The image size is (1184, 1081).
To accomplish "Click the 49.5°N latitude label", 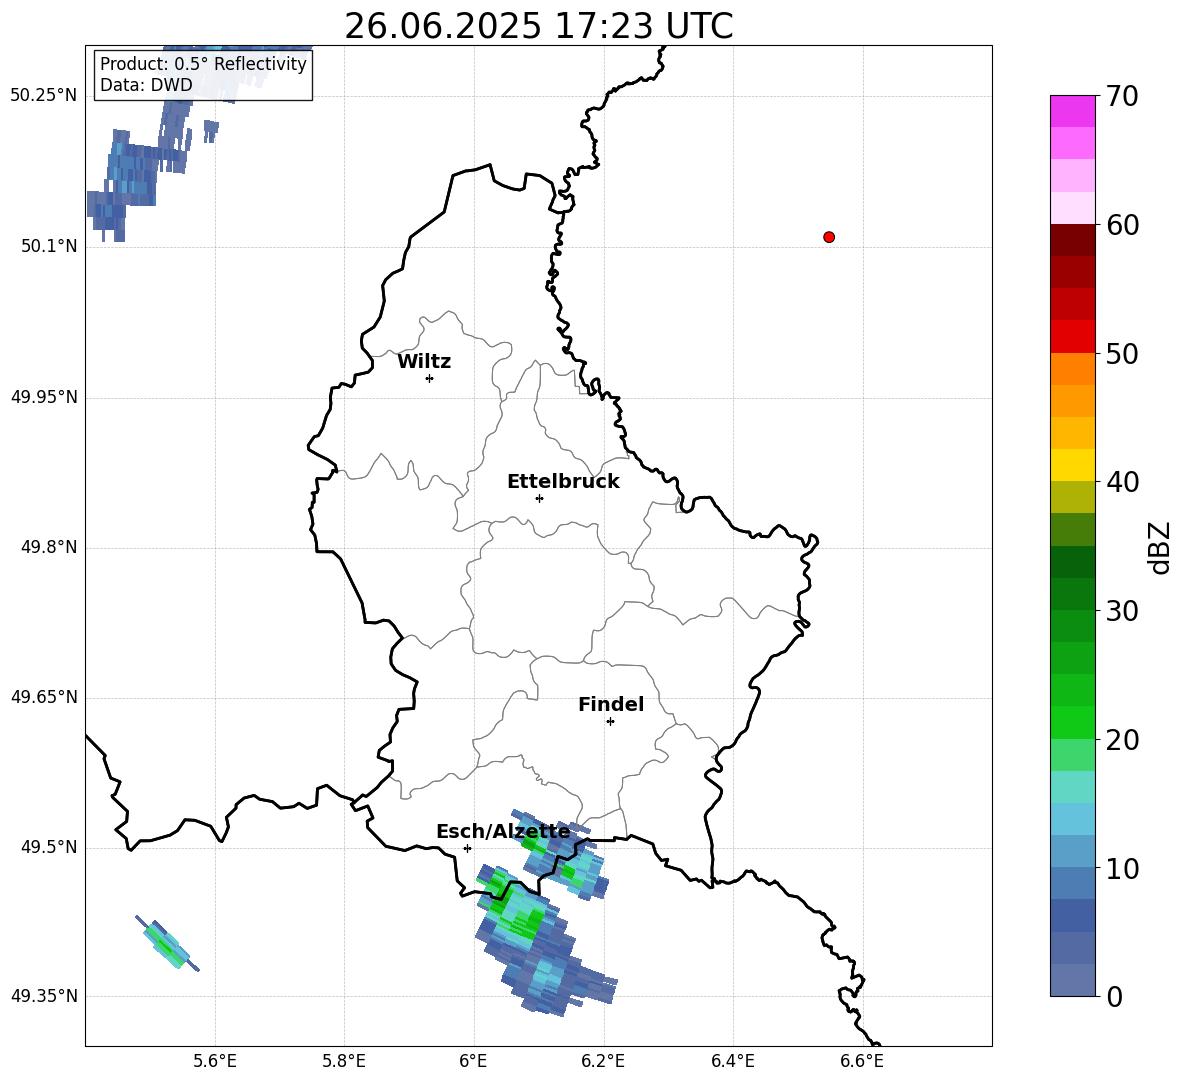I will pyautogui.click(x=49, y=847).
